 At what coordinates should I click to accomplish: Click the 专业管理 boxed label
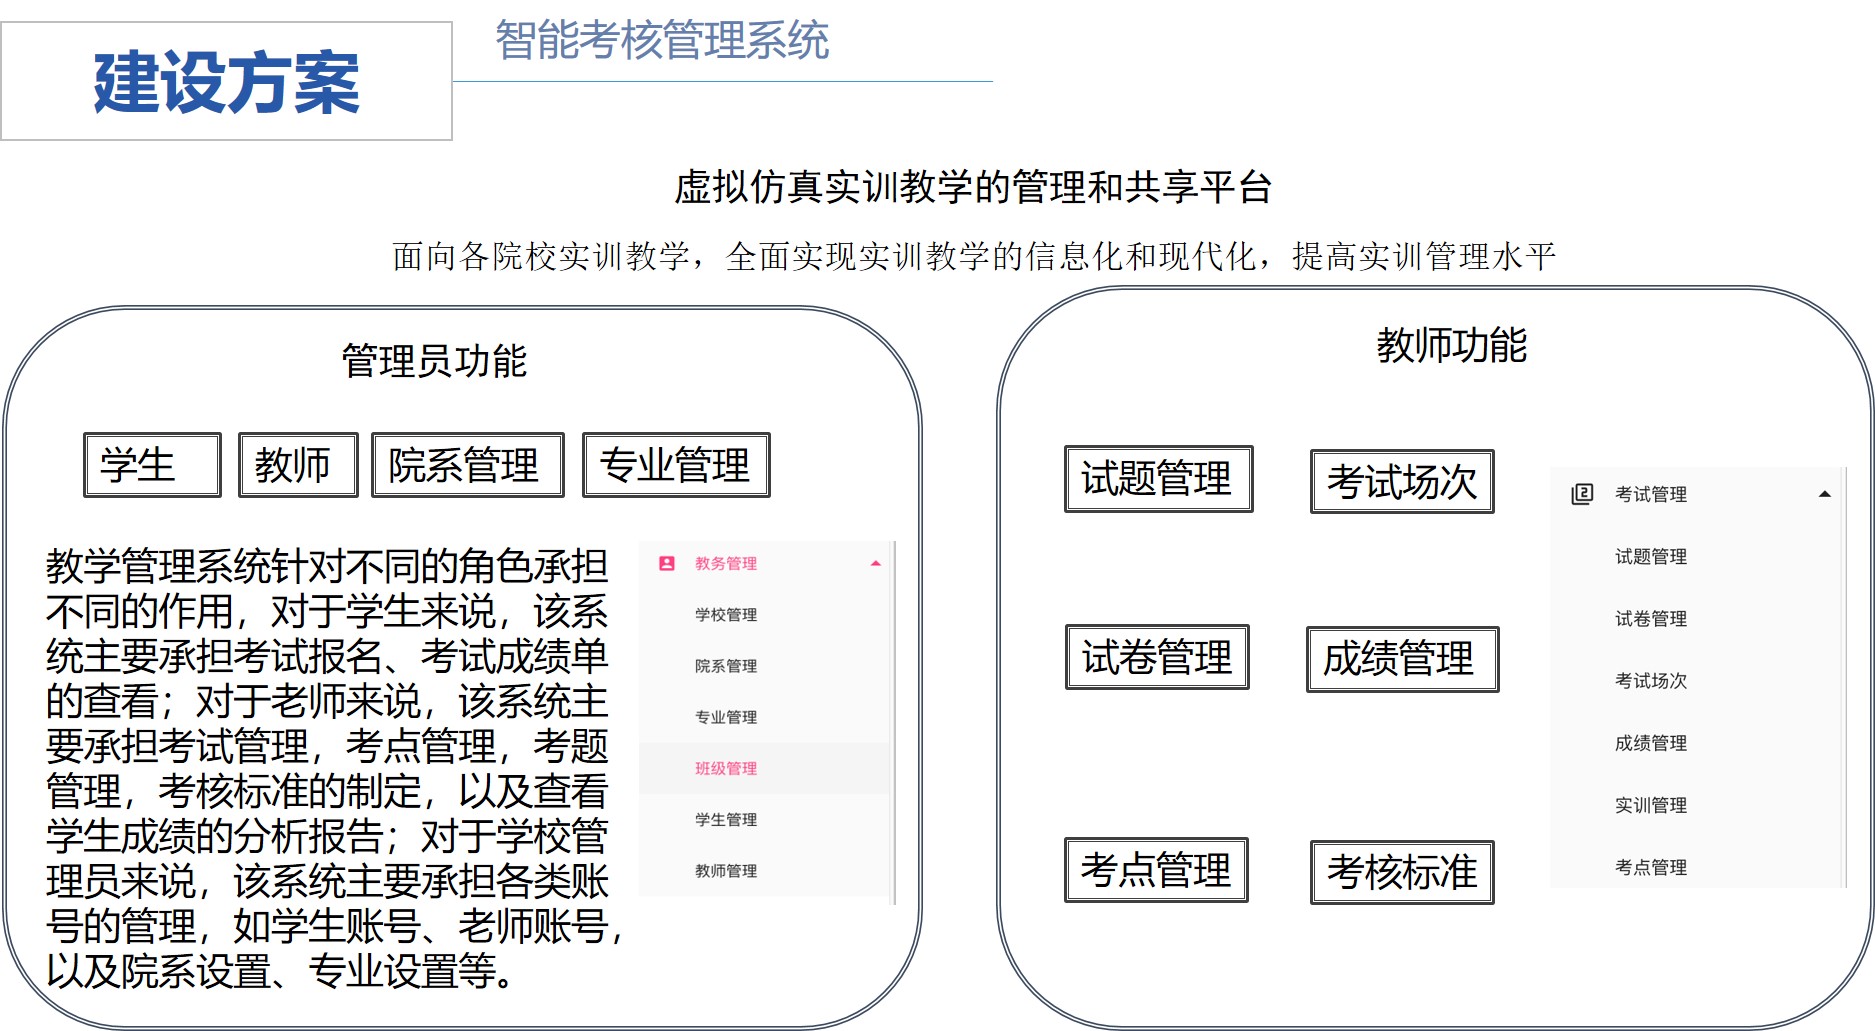[676, 465]
